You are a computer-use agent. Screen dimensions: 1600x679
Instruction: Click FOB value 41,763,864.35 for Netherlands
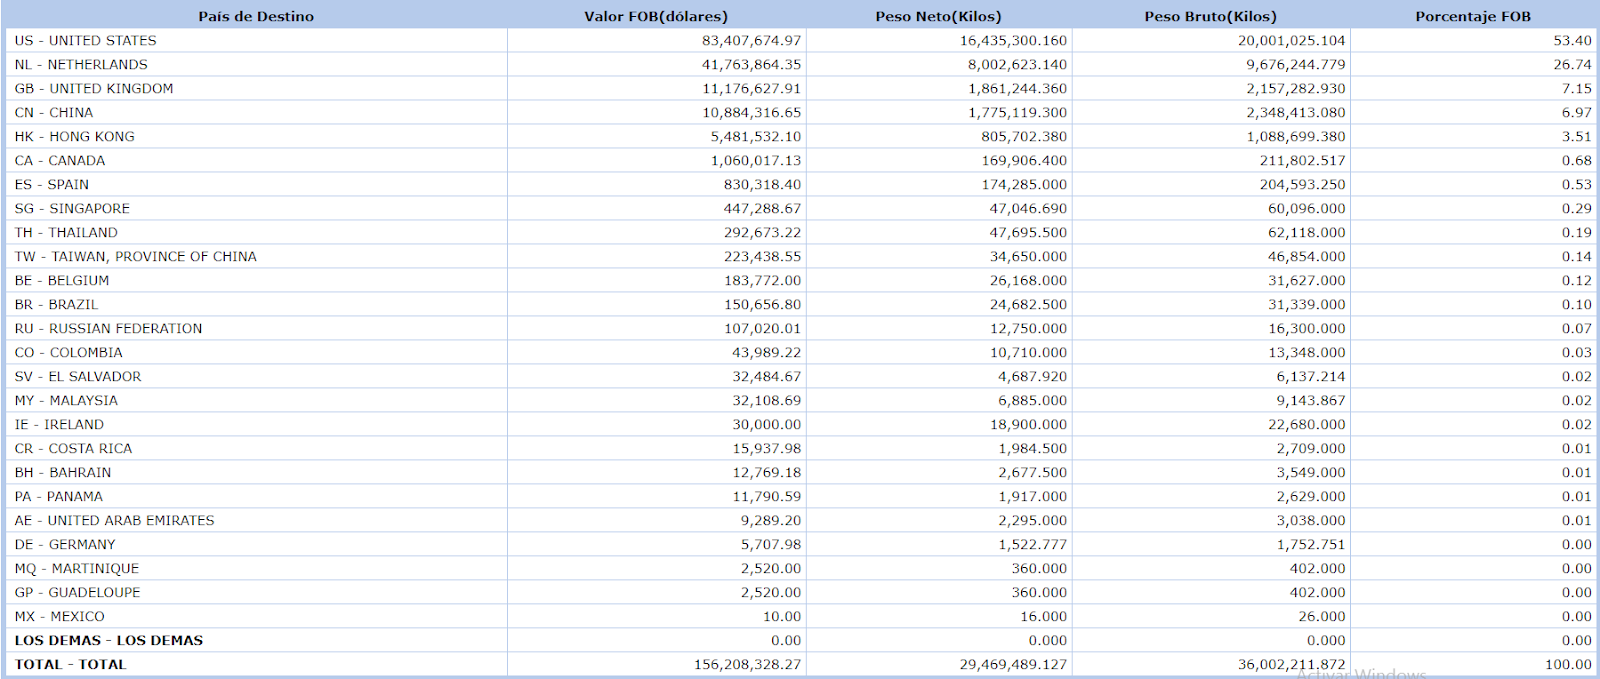751,64
